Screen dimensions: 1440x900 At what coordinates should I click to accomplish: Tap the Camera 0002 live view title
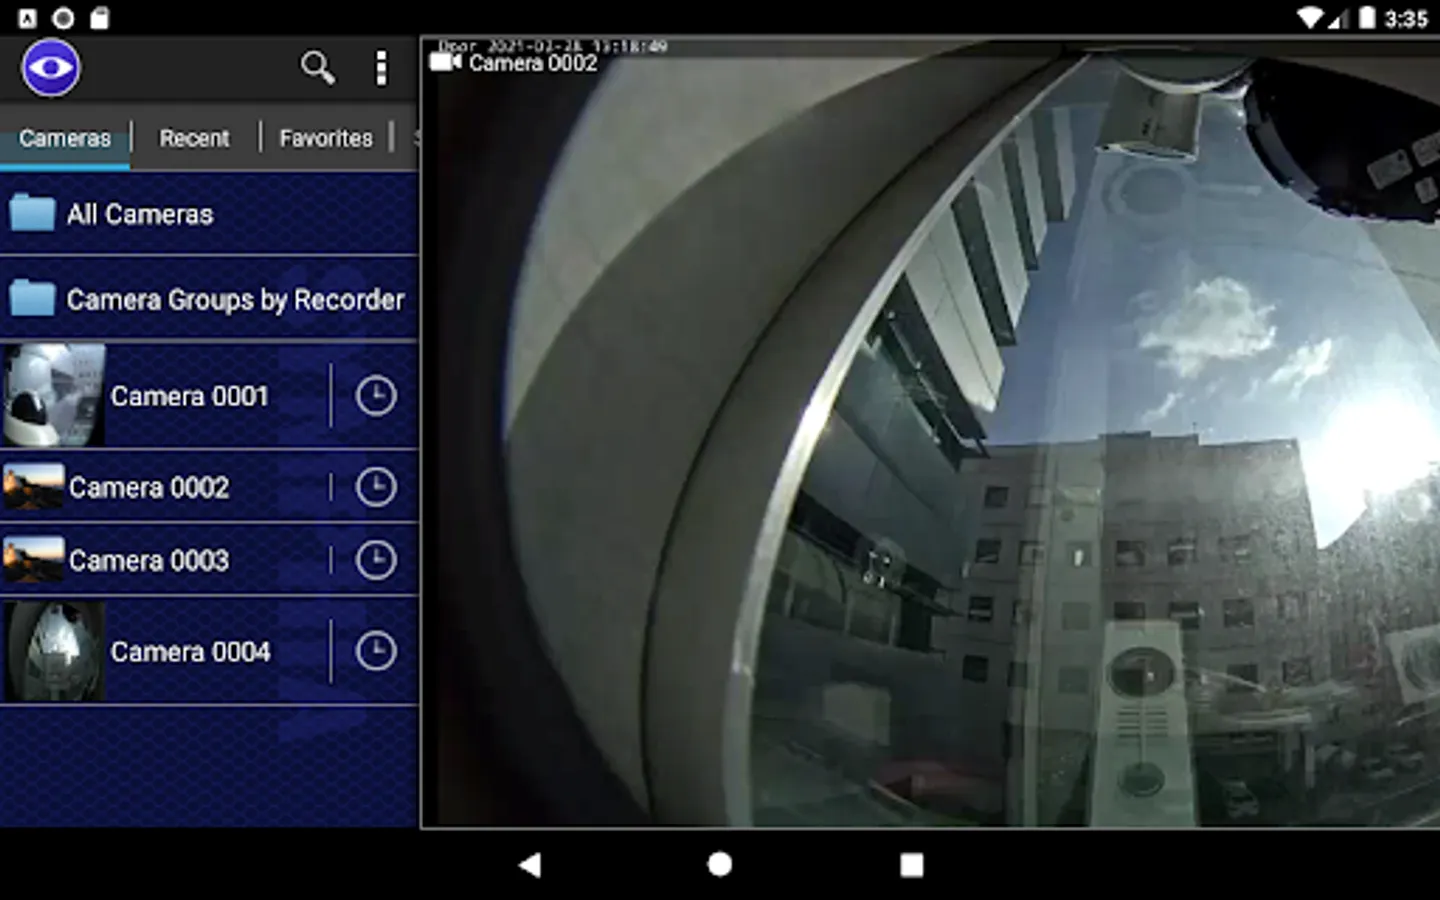[x=533, y=63]
